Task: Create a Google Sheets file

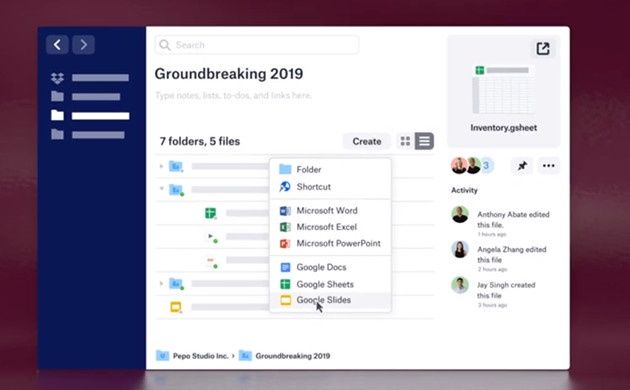Action: pyautogui.click(x=330, y=284)
